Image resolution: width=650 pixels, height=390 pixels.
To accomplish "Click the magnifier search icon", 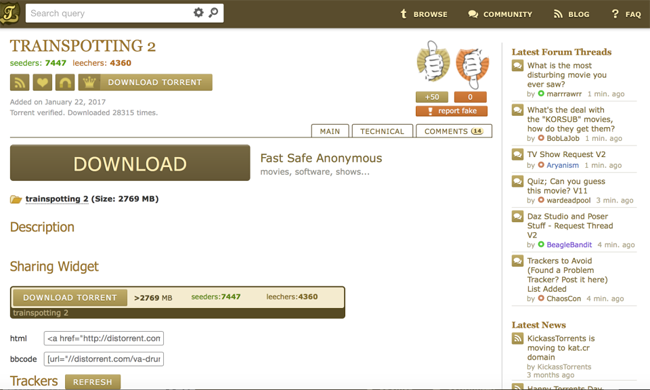I will [x=213, y=13].
